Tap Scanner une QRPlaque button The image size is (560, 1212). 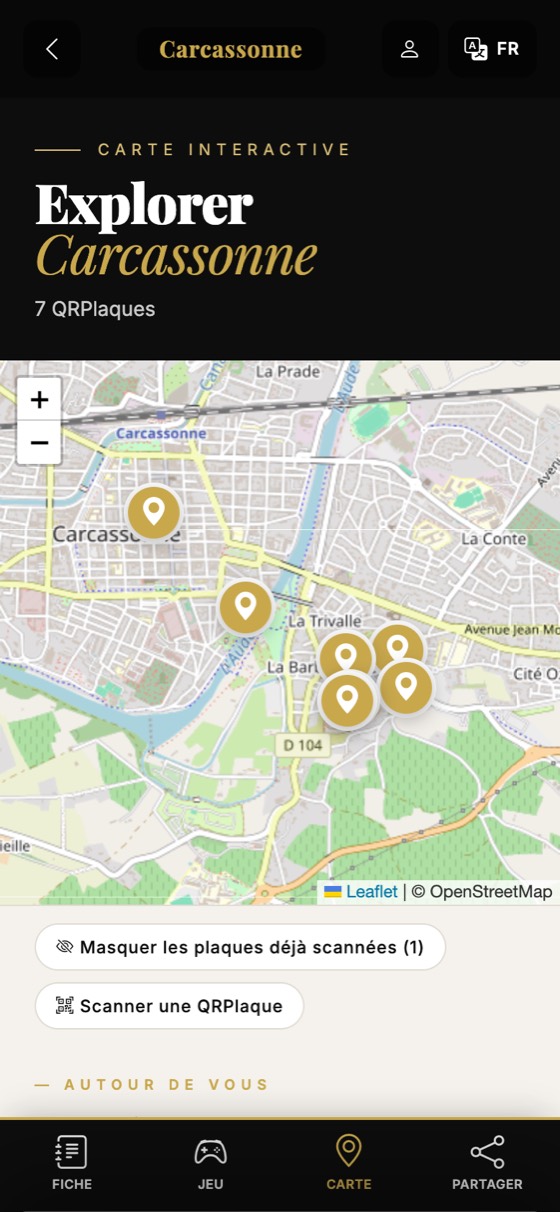[x=169, y=1006]
